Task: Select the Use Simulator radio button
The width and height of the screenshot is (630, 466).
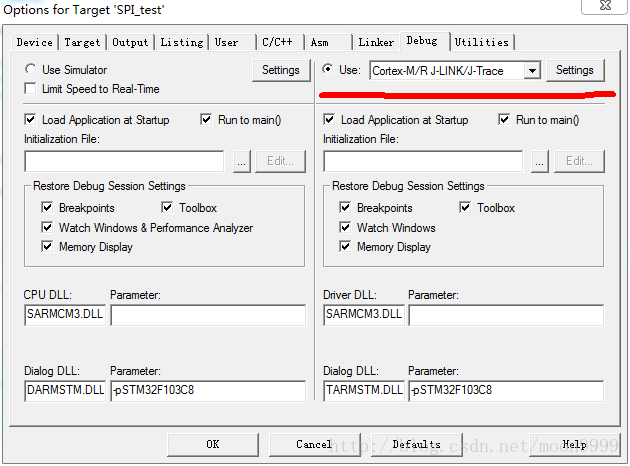Action: (31, 70)
